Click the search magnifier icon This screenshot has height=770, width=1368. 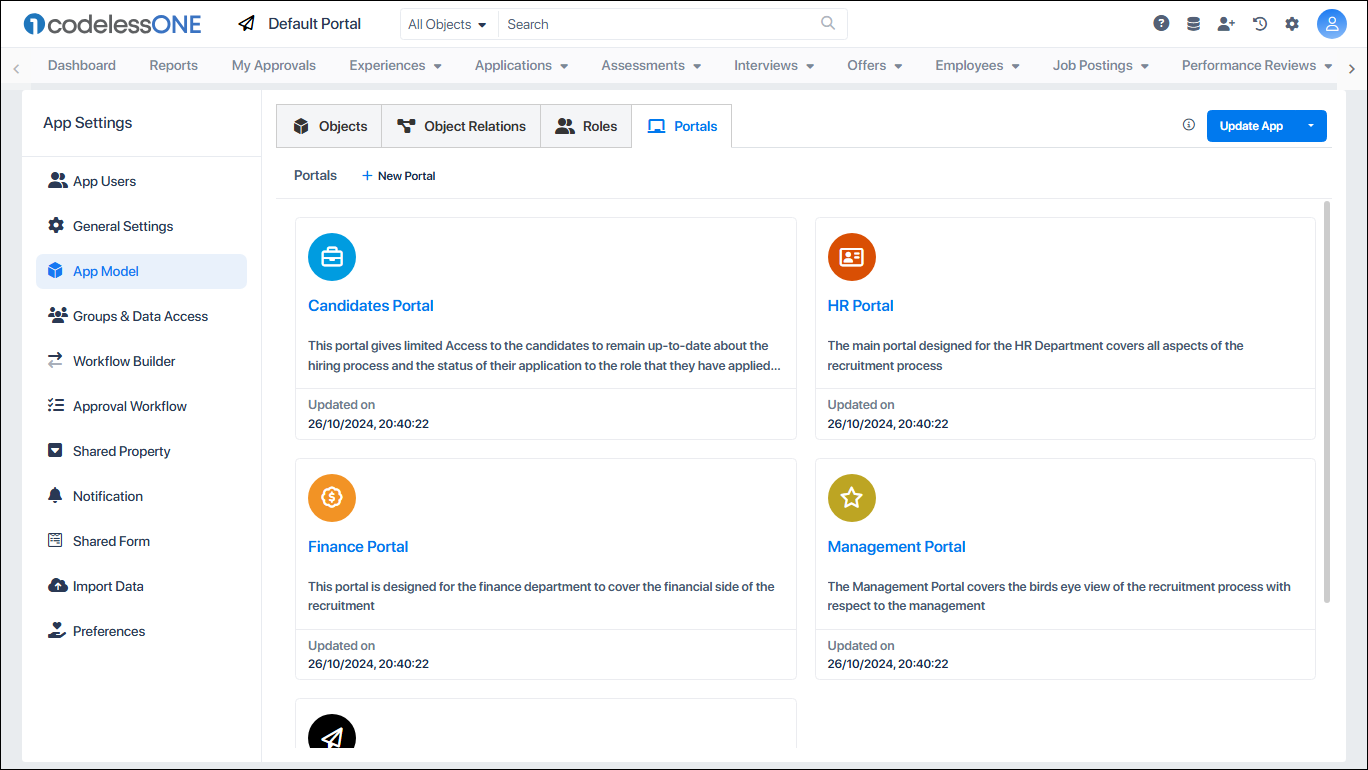pyautogui.click(x=828, y=23)
